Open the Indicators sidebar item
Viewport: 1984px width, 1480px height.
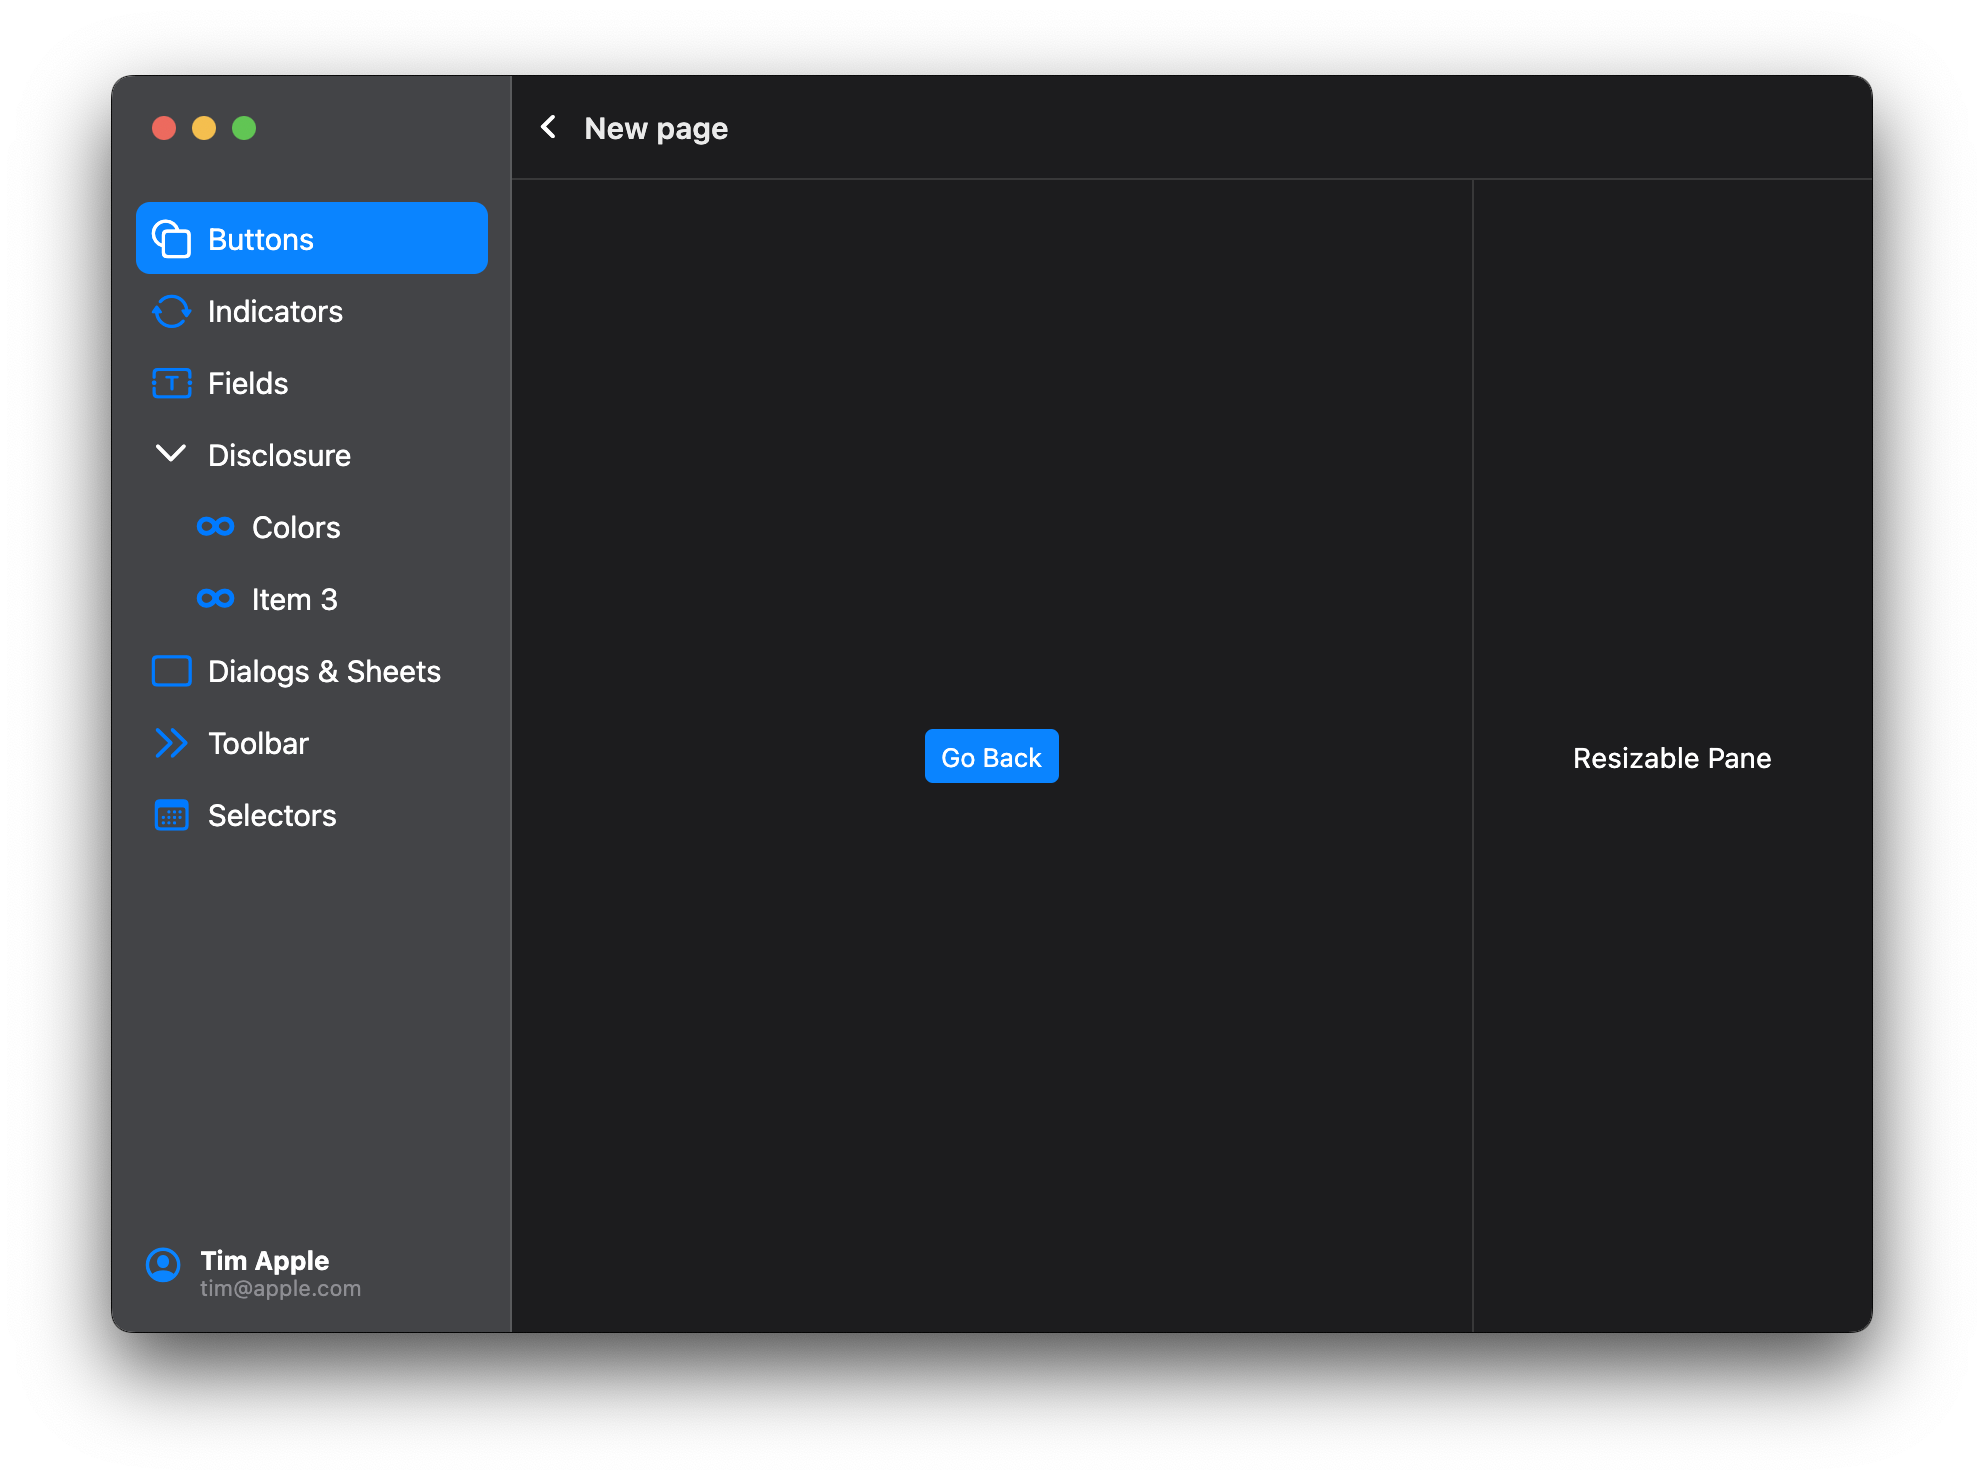click(275, 311)
